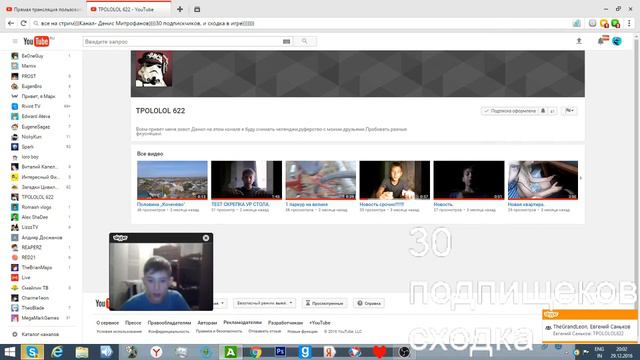
Task: Open a new browser tab with plus
Action: [x=180, y=9]
